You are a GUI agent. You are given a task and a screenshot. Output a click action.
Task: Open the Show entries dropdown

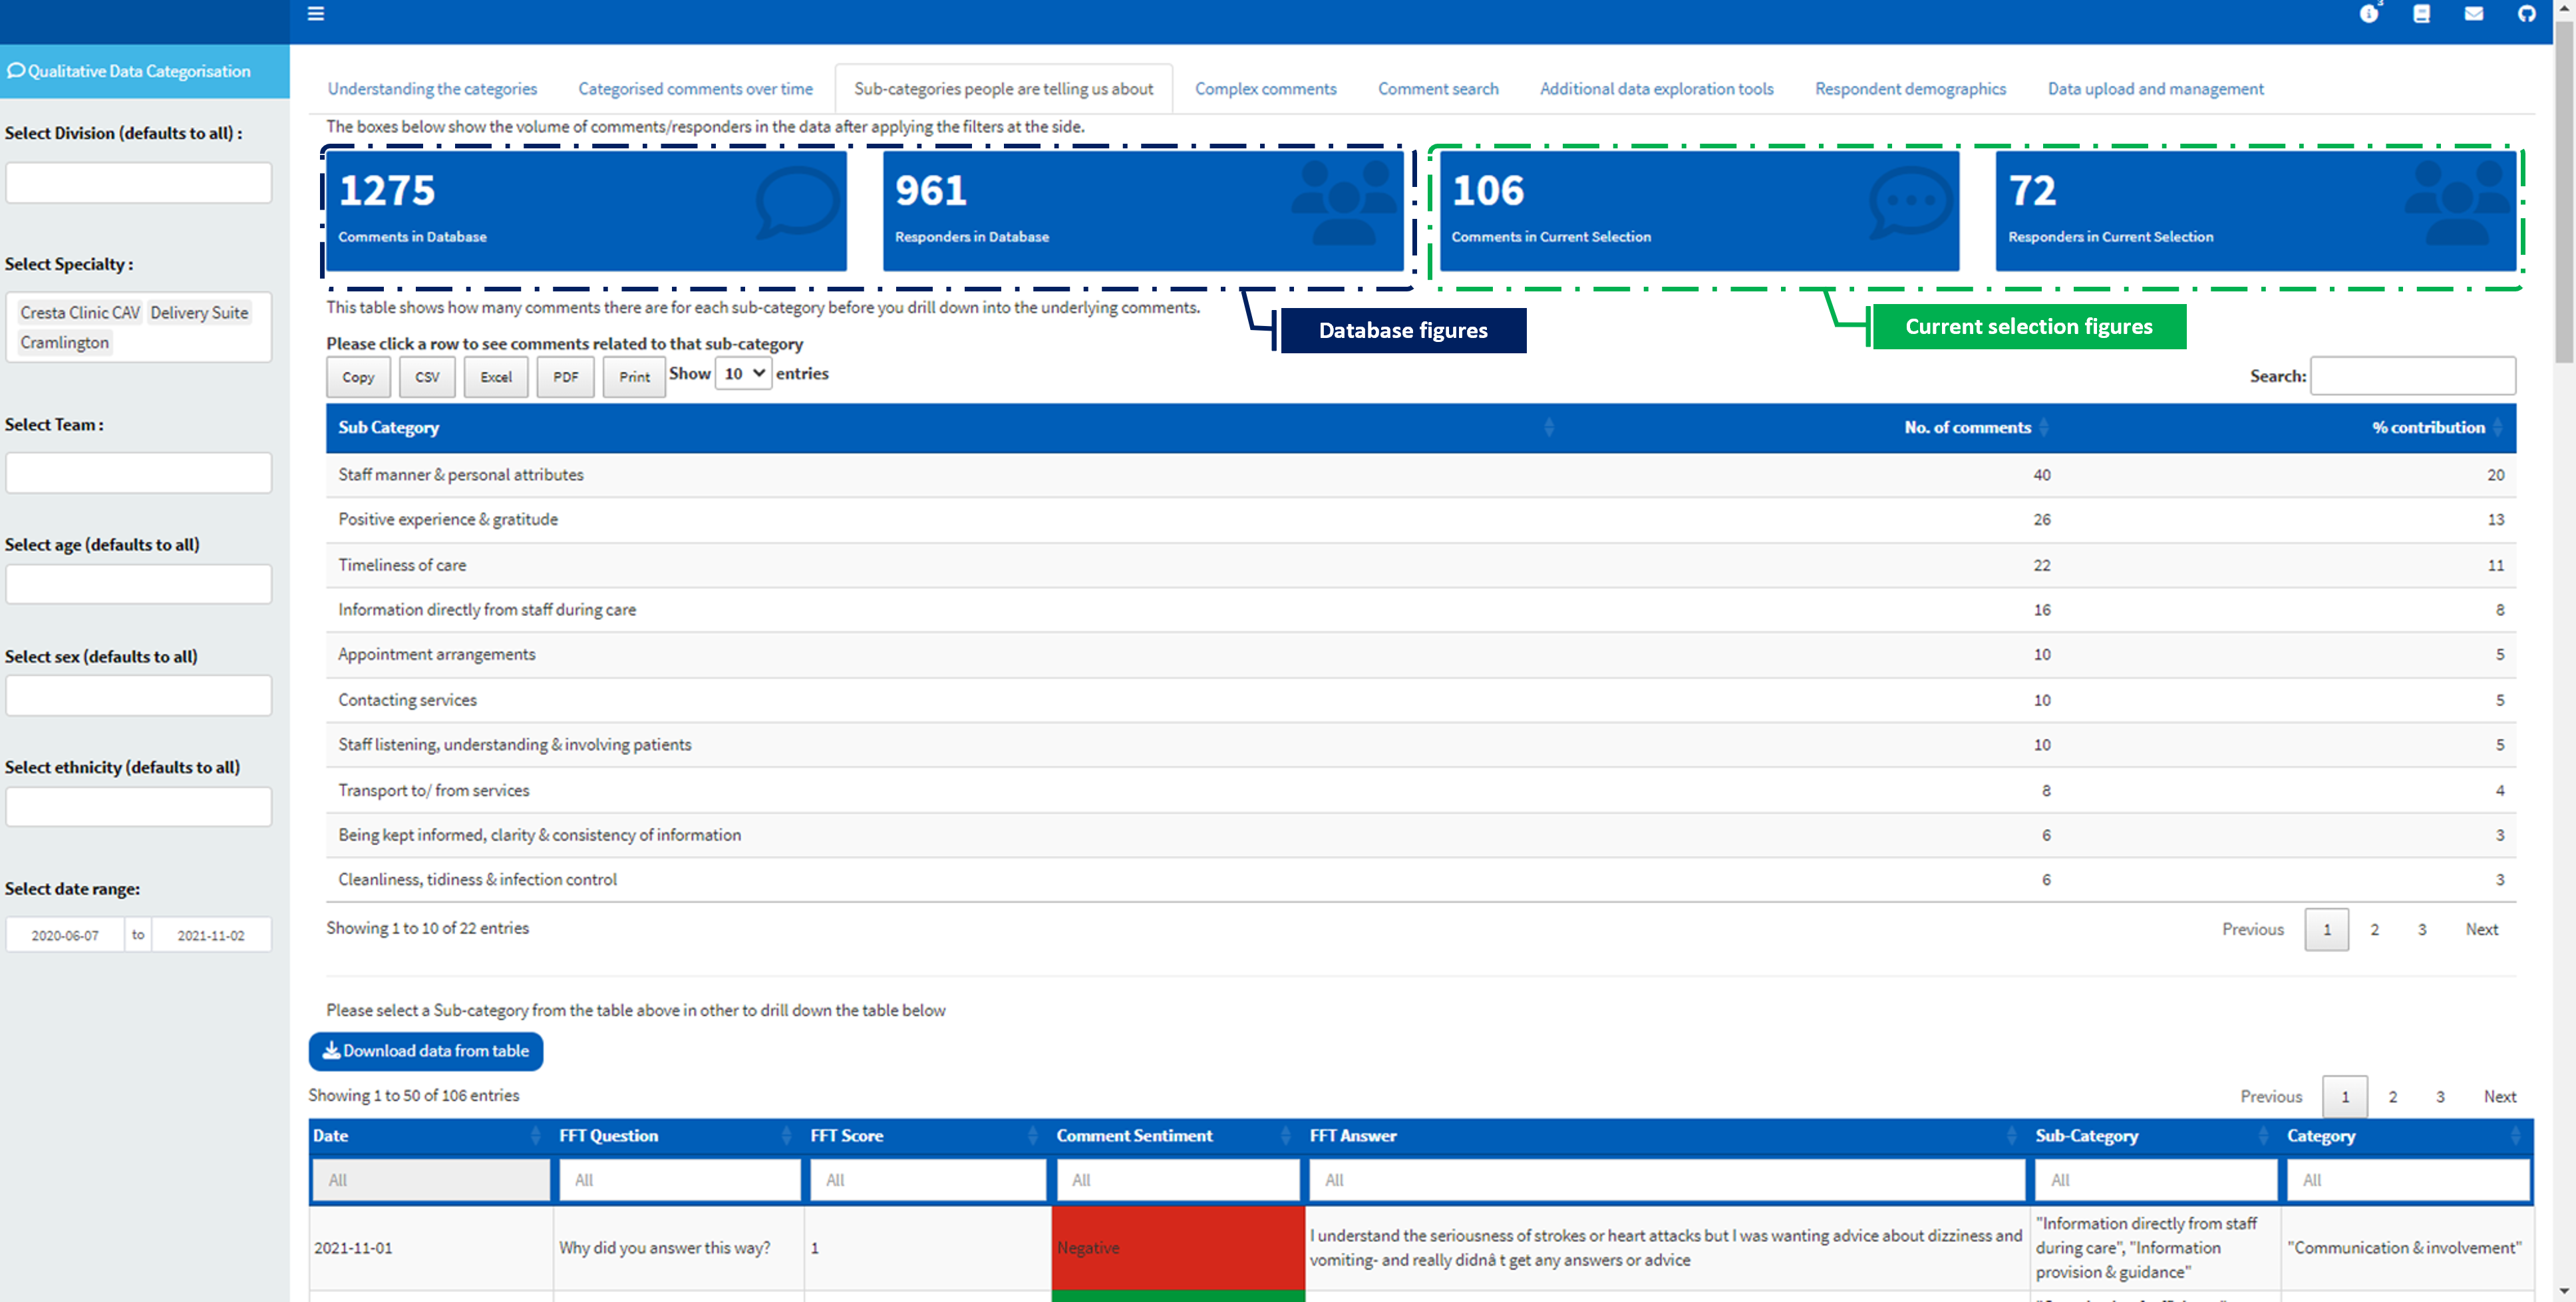pyautogui.click(x=742, y=373)
